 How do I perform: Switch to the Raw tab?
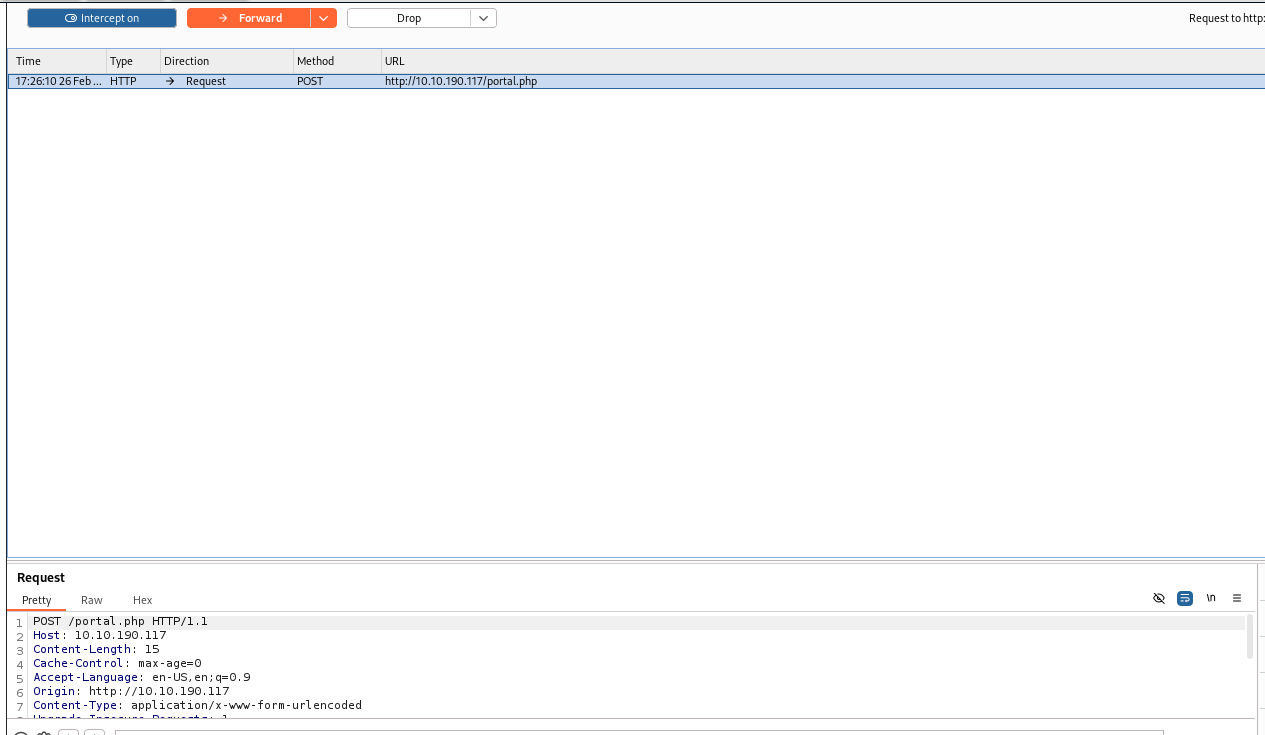[x=92, y=600]
